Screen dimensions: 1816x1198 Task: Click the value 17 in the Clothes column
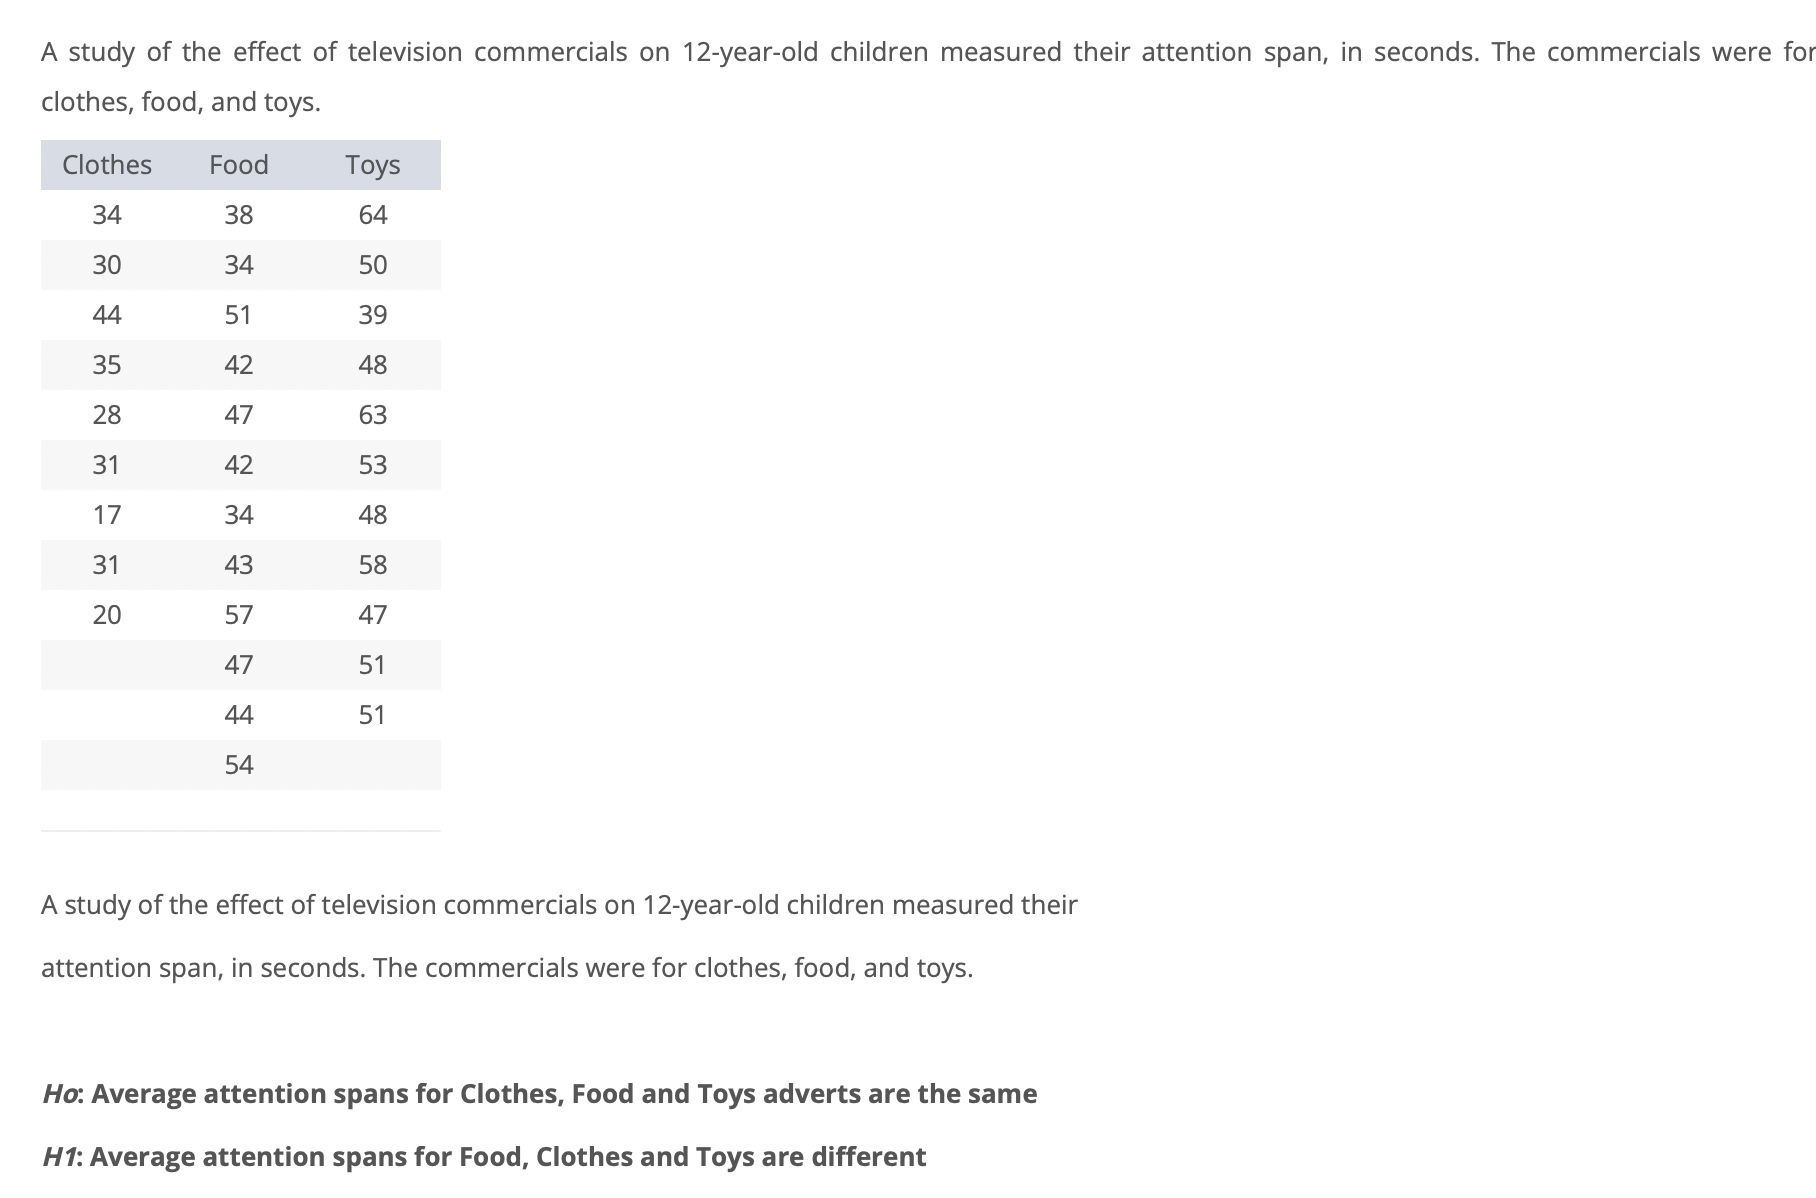click(107, 515)
